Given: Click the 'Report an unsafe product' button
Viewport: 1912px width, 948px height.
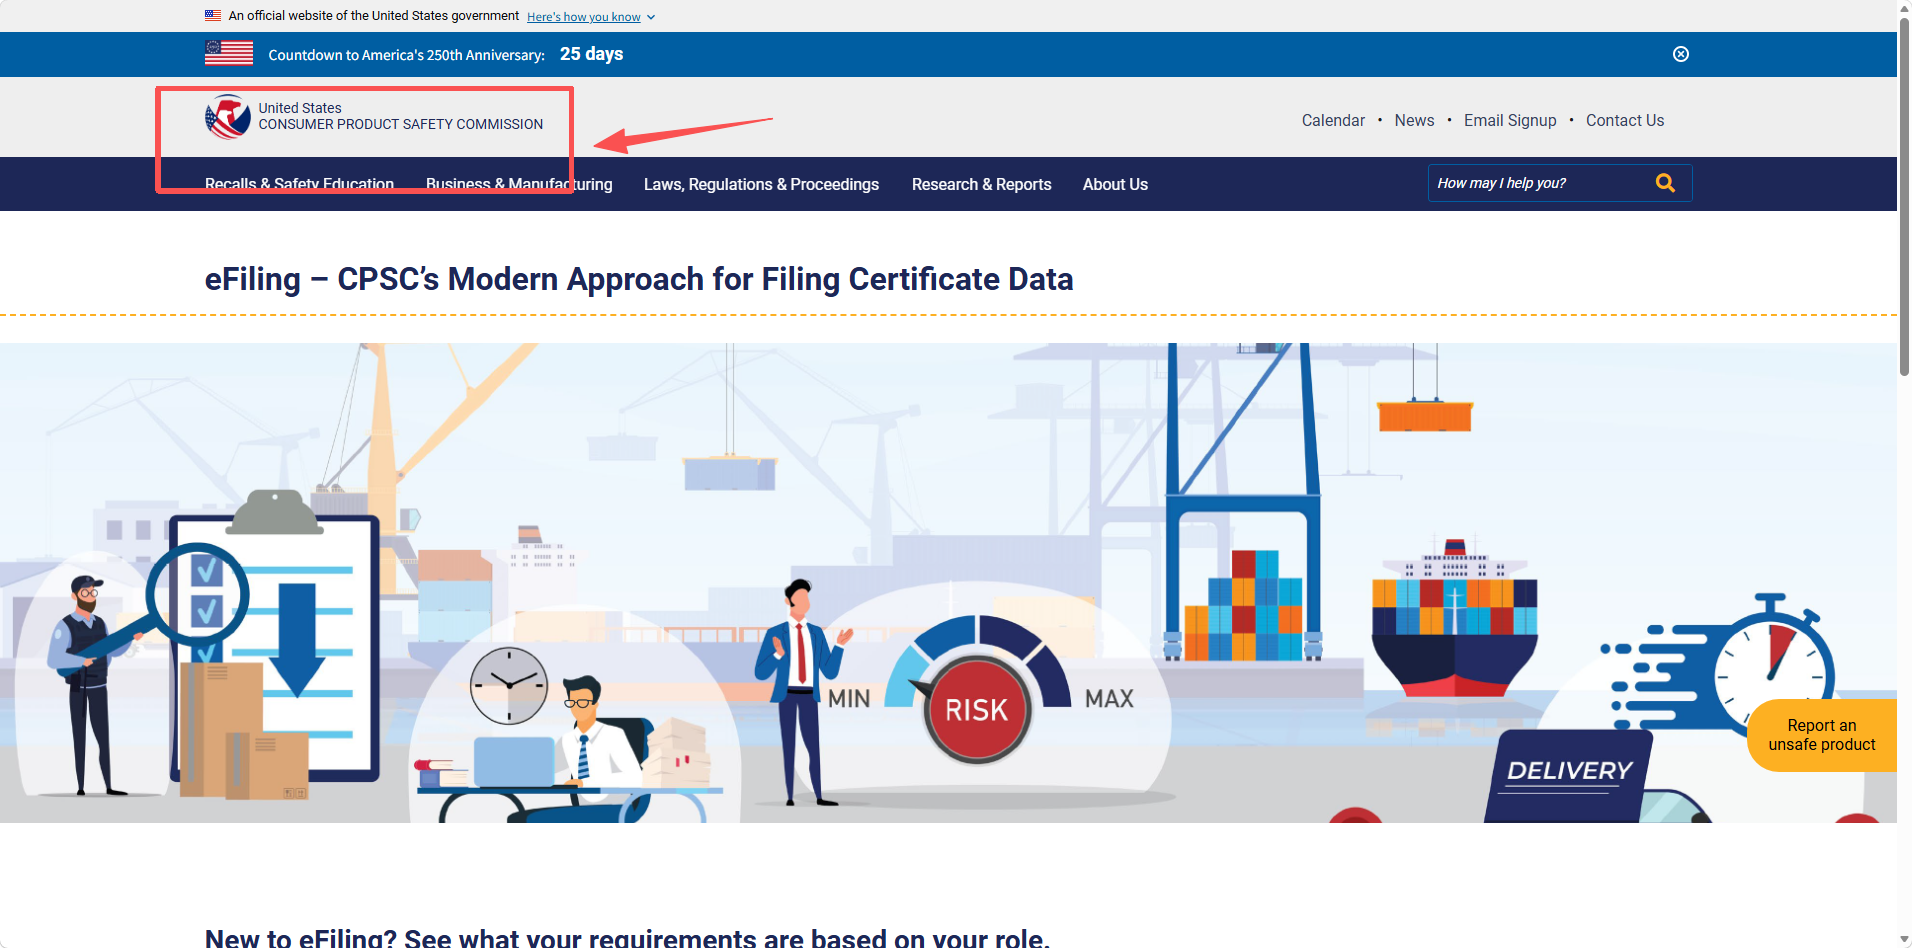Looking at the screenshot, I should (1821, 735).
